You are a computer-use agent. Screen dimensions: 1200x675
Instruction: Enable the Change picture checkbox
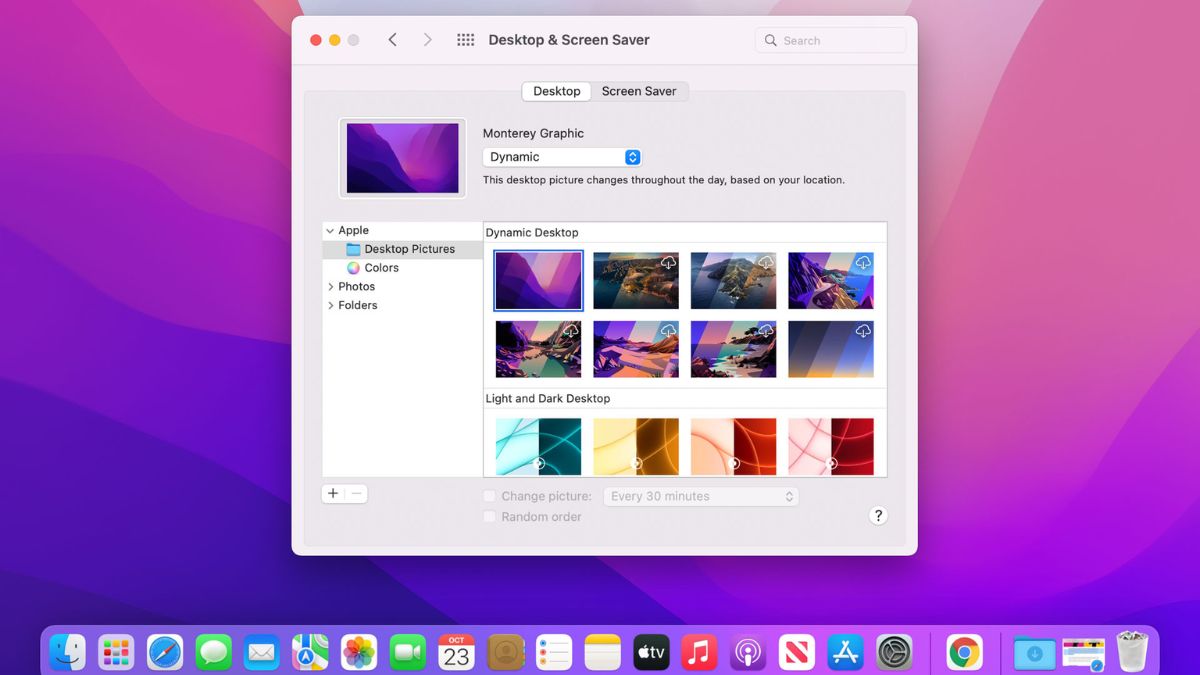tap(490, 496)
